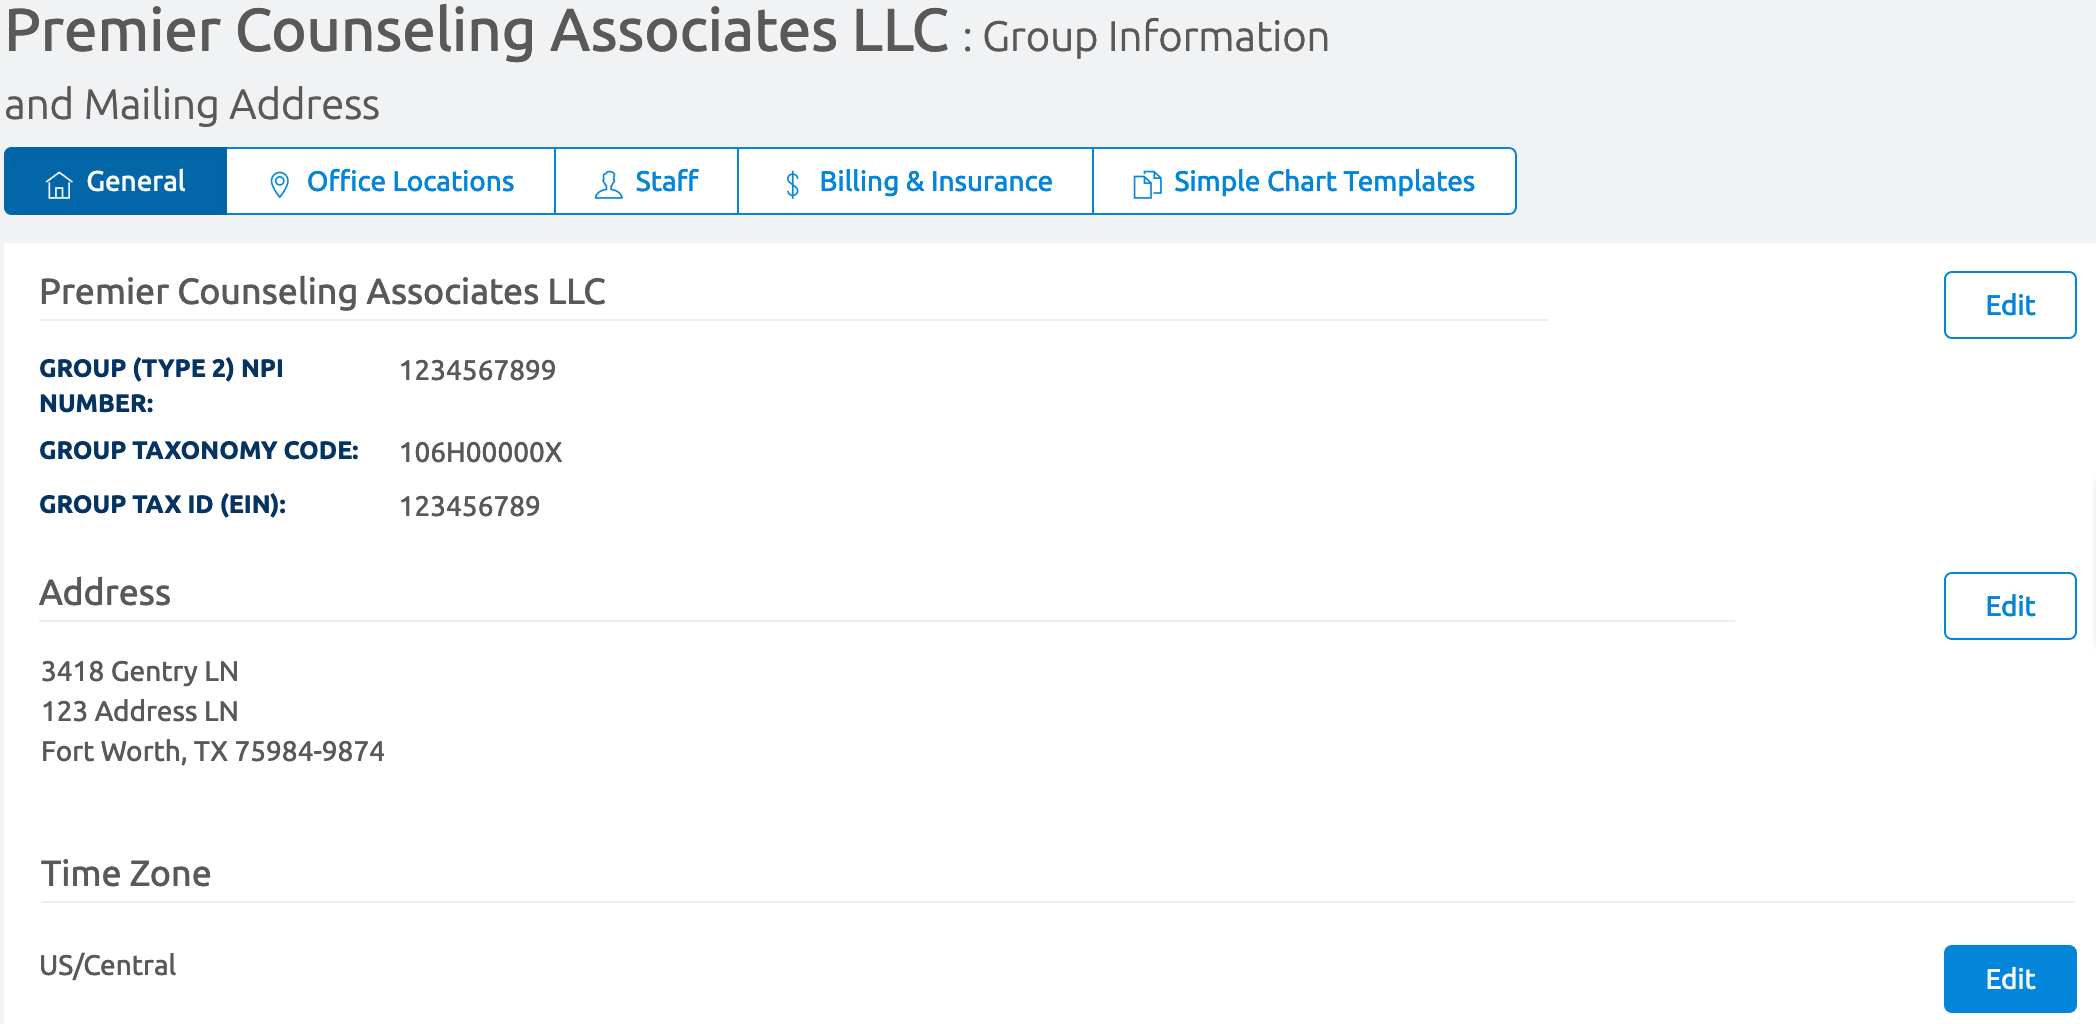Click the person icon on the Staff tab

608,184
